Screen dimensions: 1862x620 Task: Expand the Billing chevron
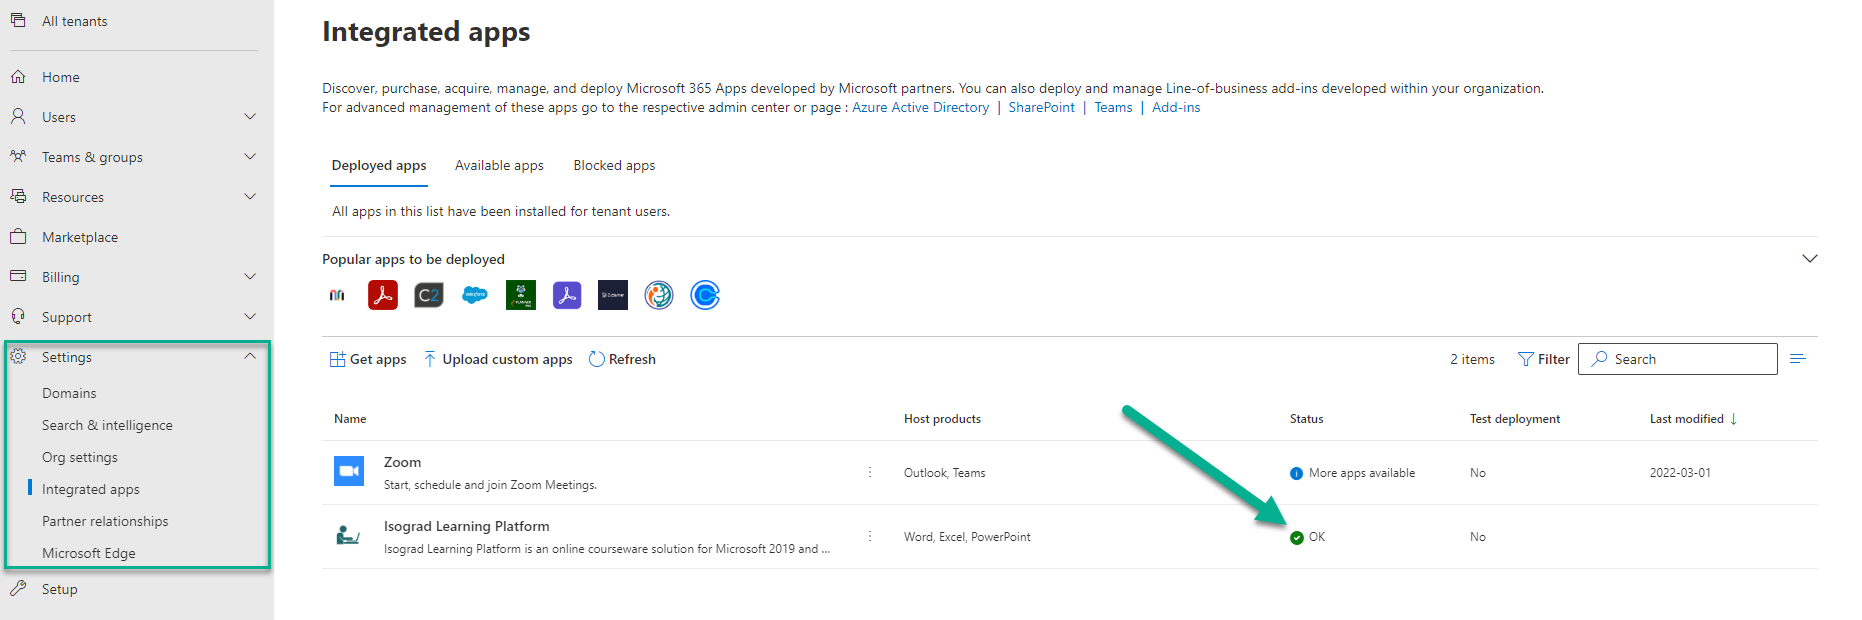click(250, 277)
